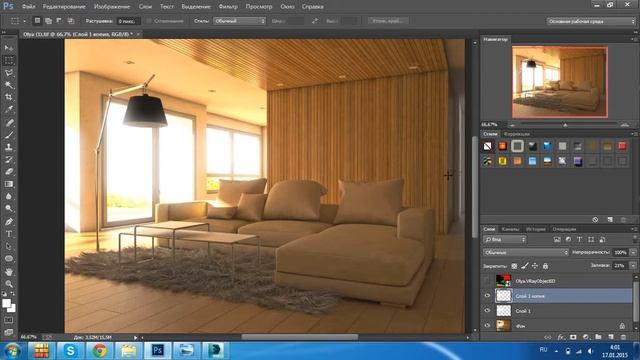Viewport: 640px width, 360px height.
Task: Open the Стиль dropdown in options bar
Action: [x=240, y=21]
